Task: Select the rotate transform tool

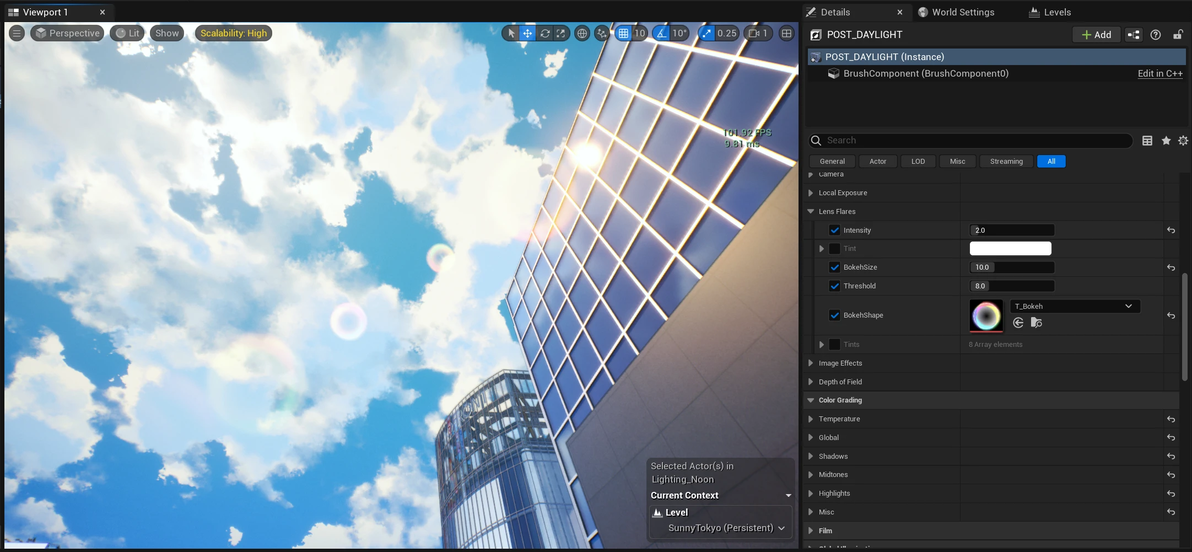Action: [544, 33]
